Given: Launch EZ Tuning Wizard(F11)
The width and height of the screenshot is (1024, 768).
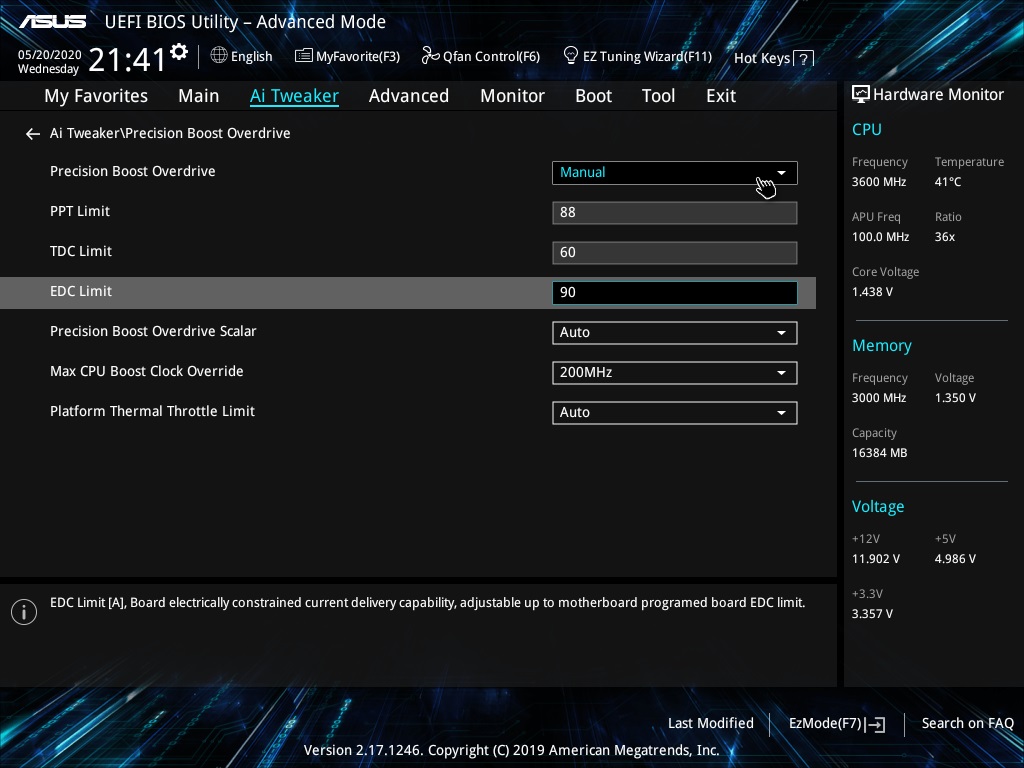Looking at the screenshot, I should tap(647, 57).
